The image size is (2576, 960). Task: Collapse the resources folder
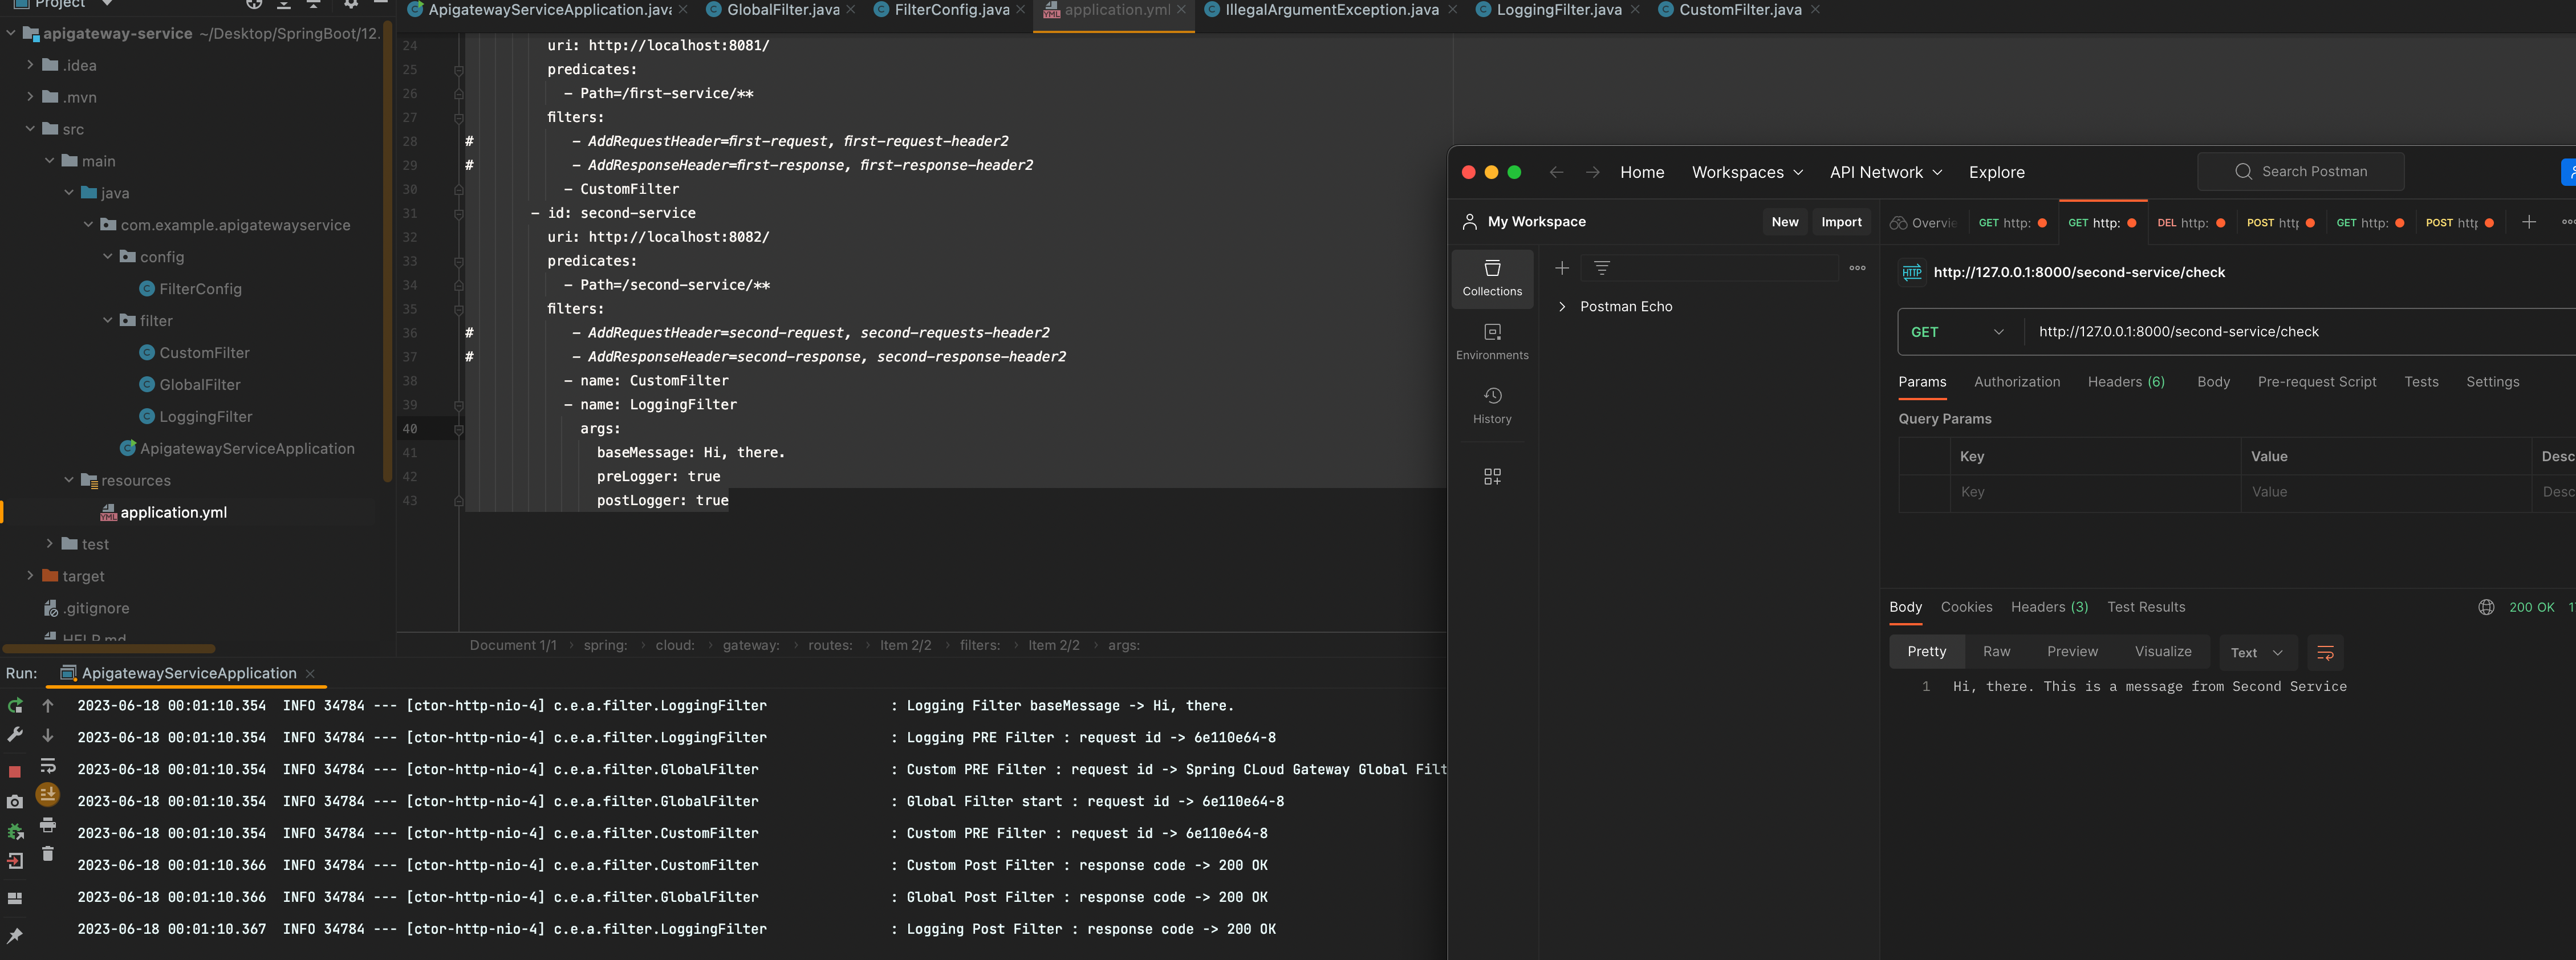(x=69, y=480)
